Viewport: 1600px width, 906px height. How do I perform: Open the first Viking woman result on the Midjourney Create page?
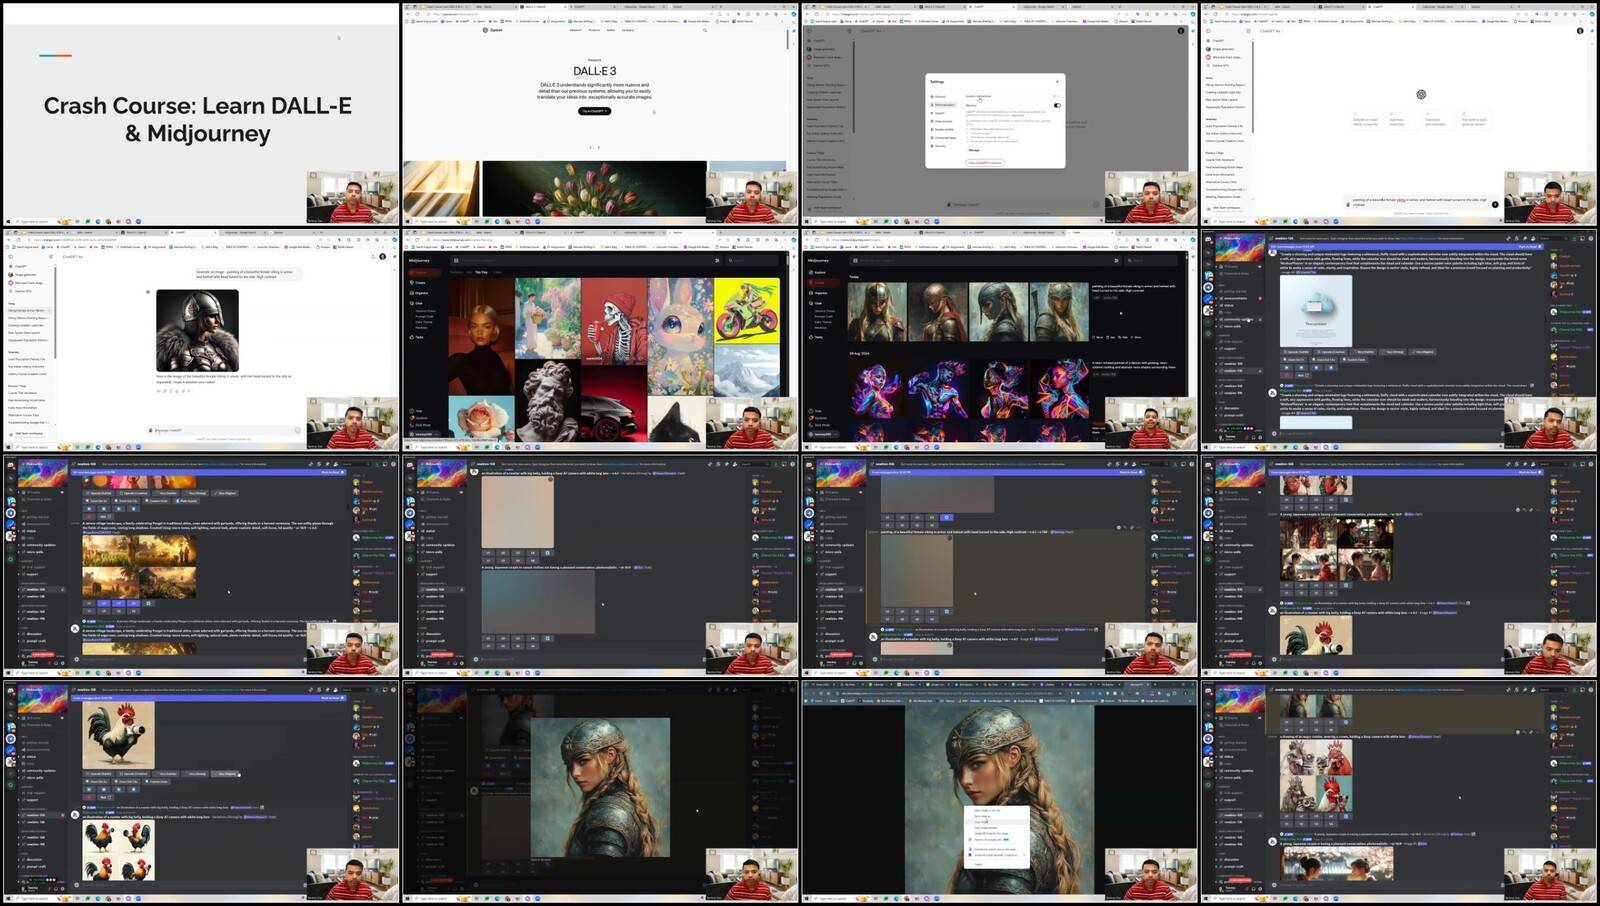[877, 312]
